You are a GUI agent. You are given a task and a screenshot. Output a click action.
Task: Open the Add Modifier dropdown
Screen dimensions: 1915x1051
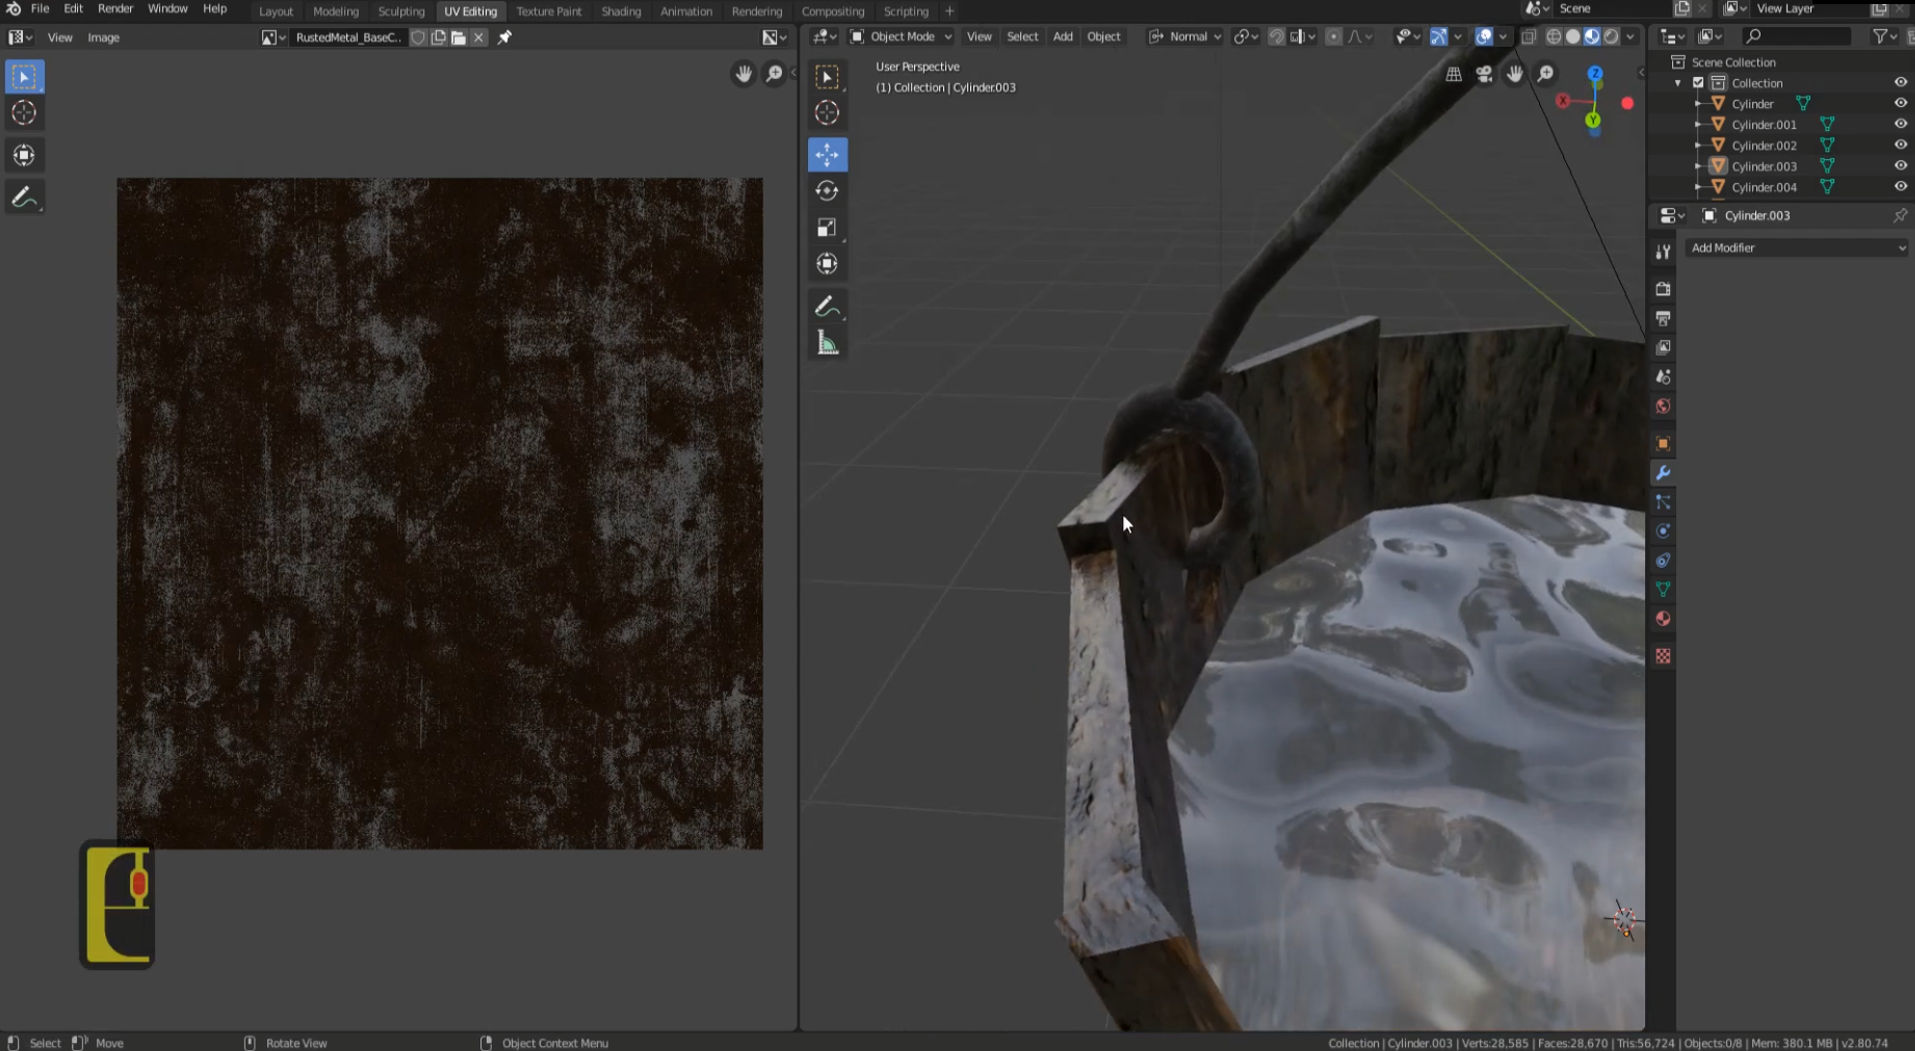click(1795, 247)
